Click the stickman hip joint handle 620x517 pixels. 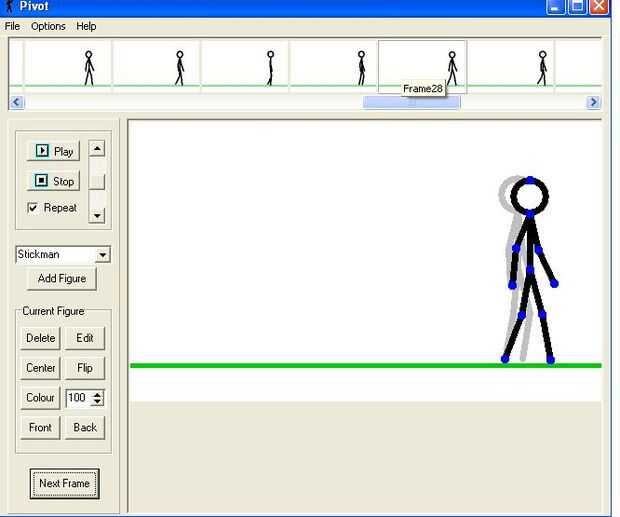[x=530, y=270]
